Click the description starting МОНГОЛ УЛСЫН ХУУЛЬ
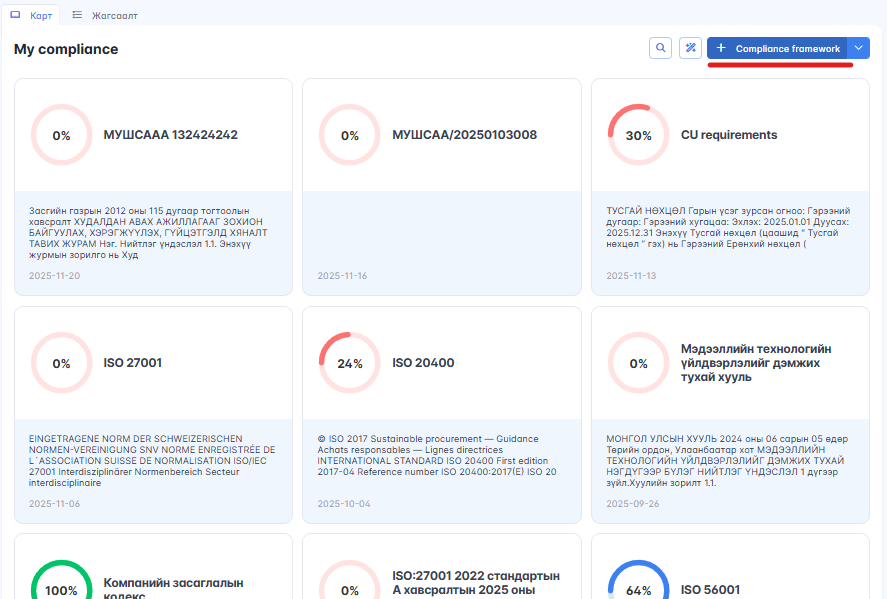This screenshot has width=887, height=599. [727, 460]
